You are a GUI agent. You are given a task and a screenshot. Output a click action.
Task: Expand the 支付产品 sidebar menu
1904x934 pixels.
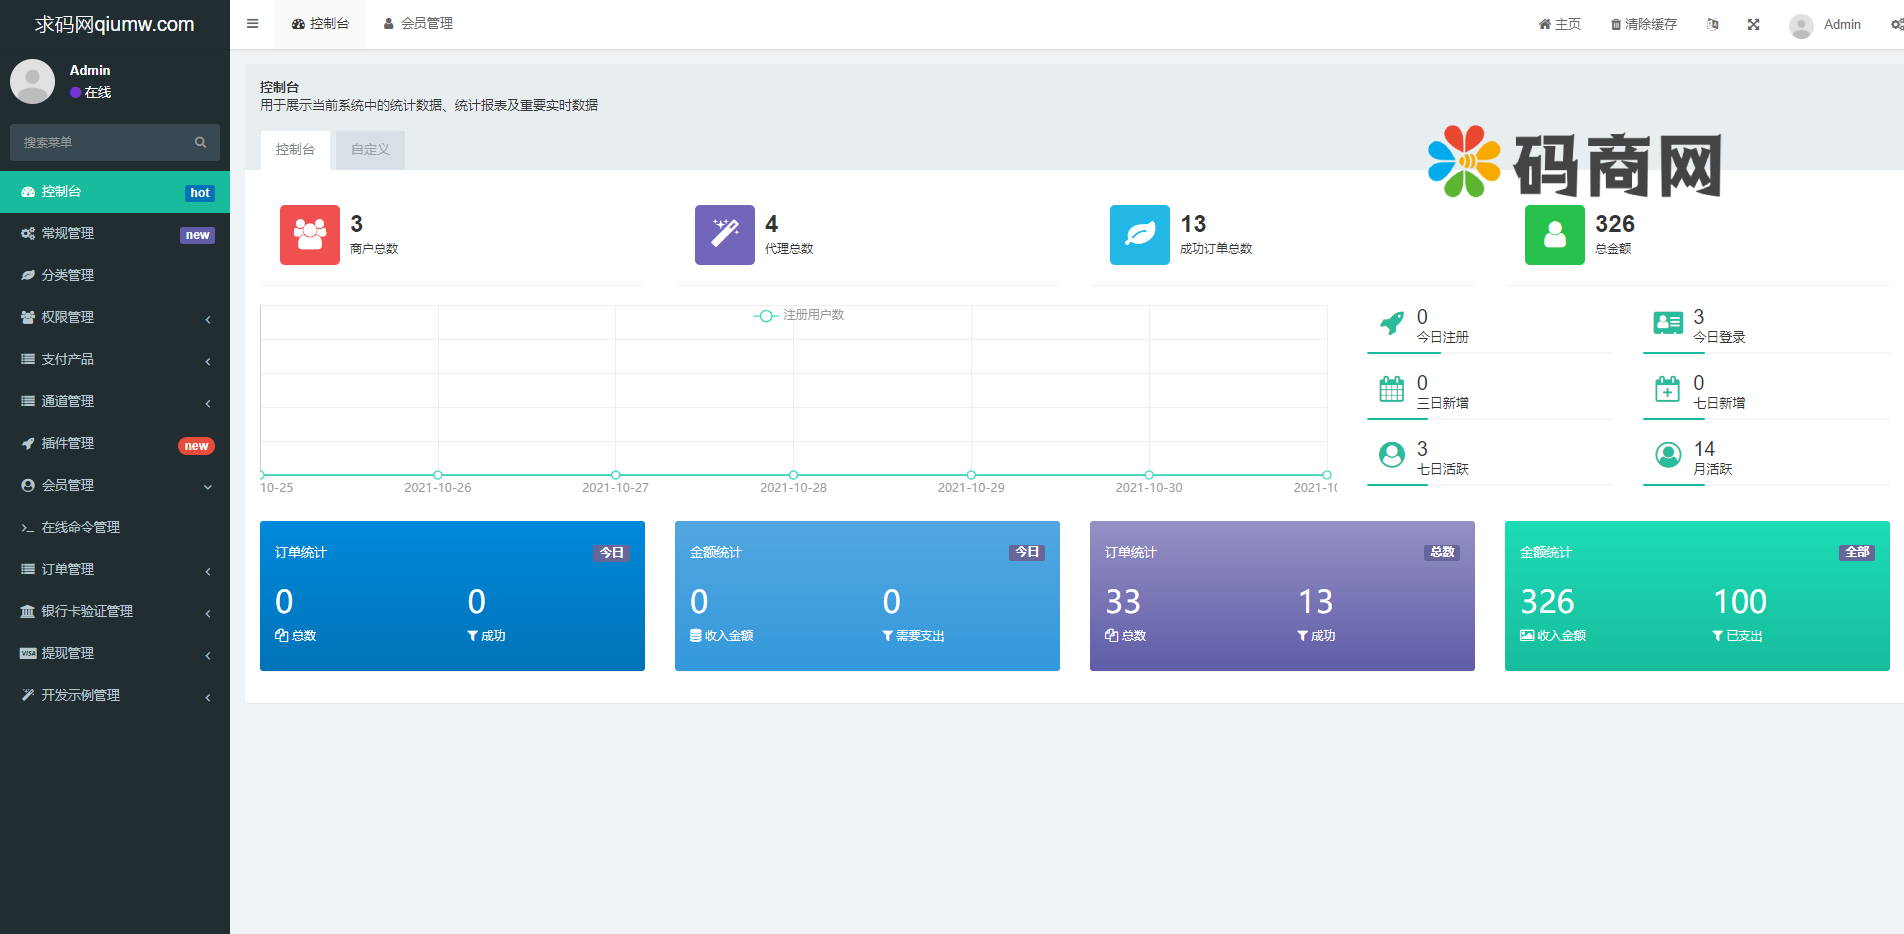[x=115, y=360]
